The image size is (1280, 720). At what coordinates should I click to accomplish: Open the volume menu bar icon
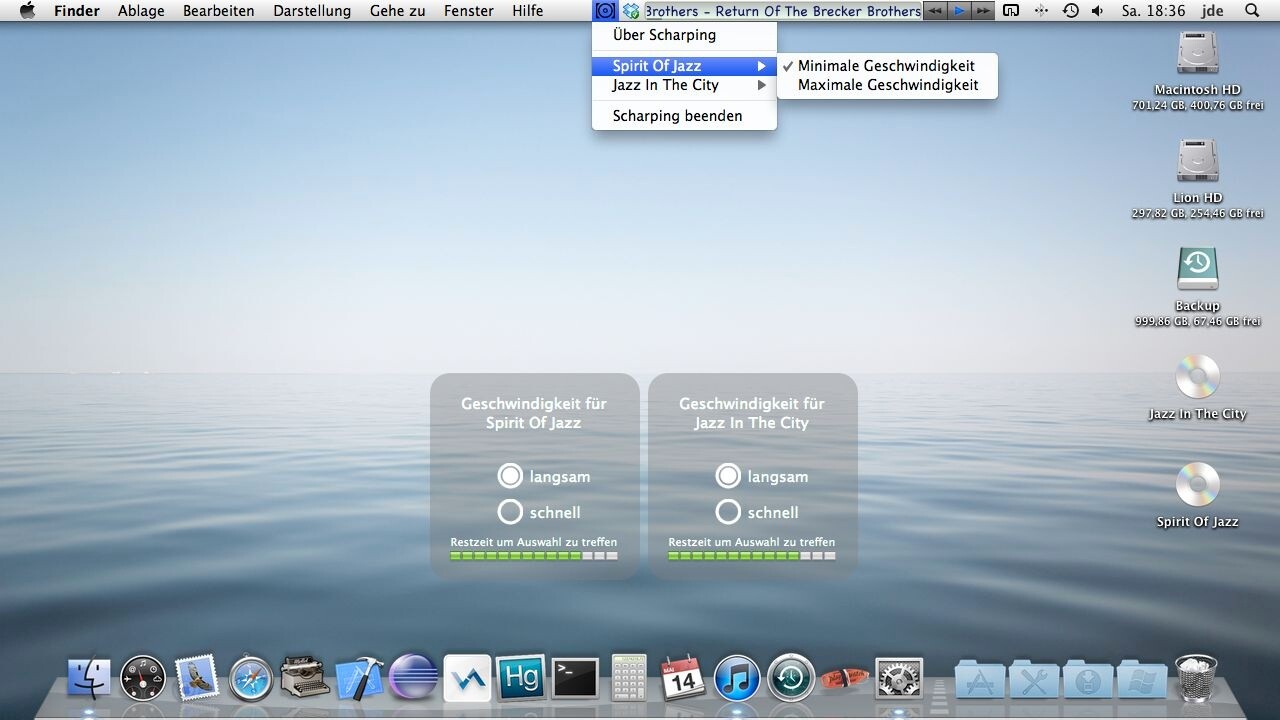pyautogui.click(x=1098, y=11)
